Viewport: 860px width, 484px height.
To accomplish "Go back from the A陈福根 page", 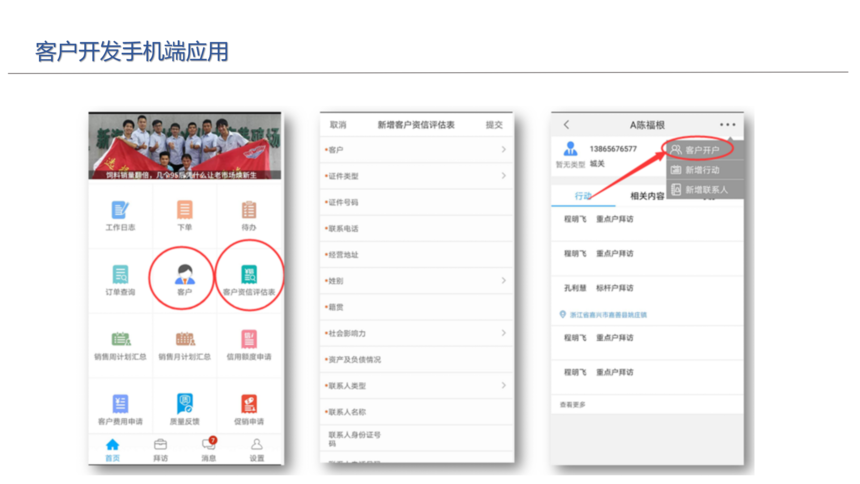I will tap(567, 125).
